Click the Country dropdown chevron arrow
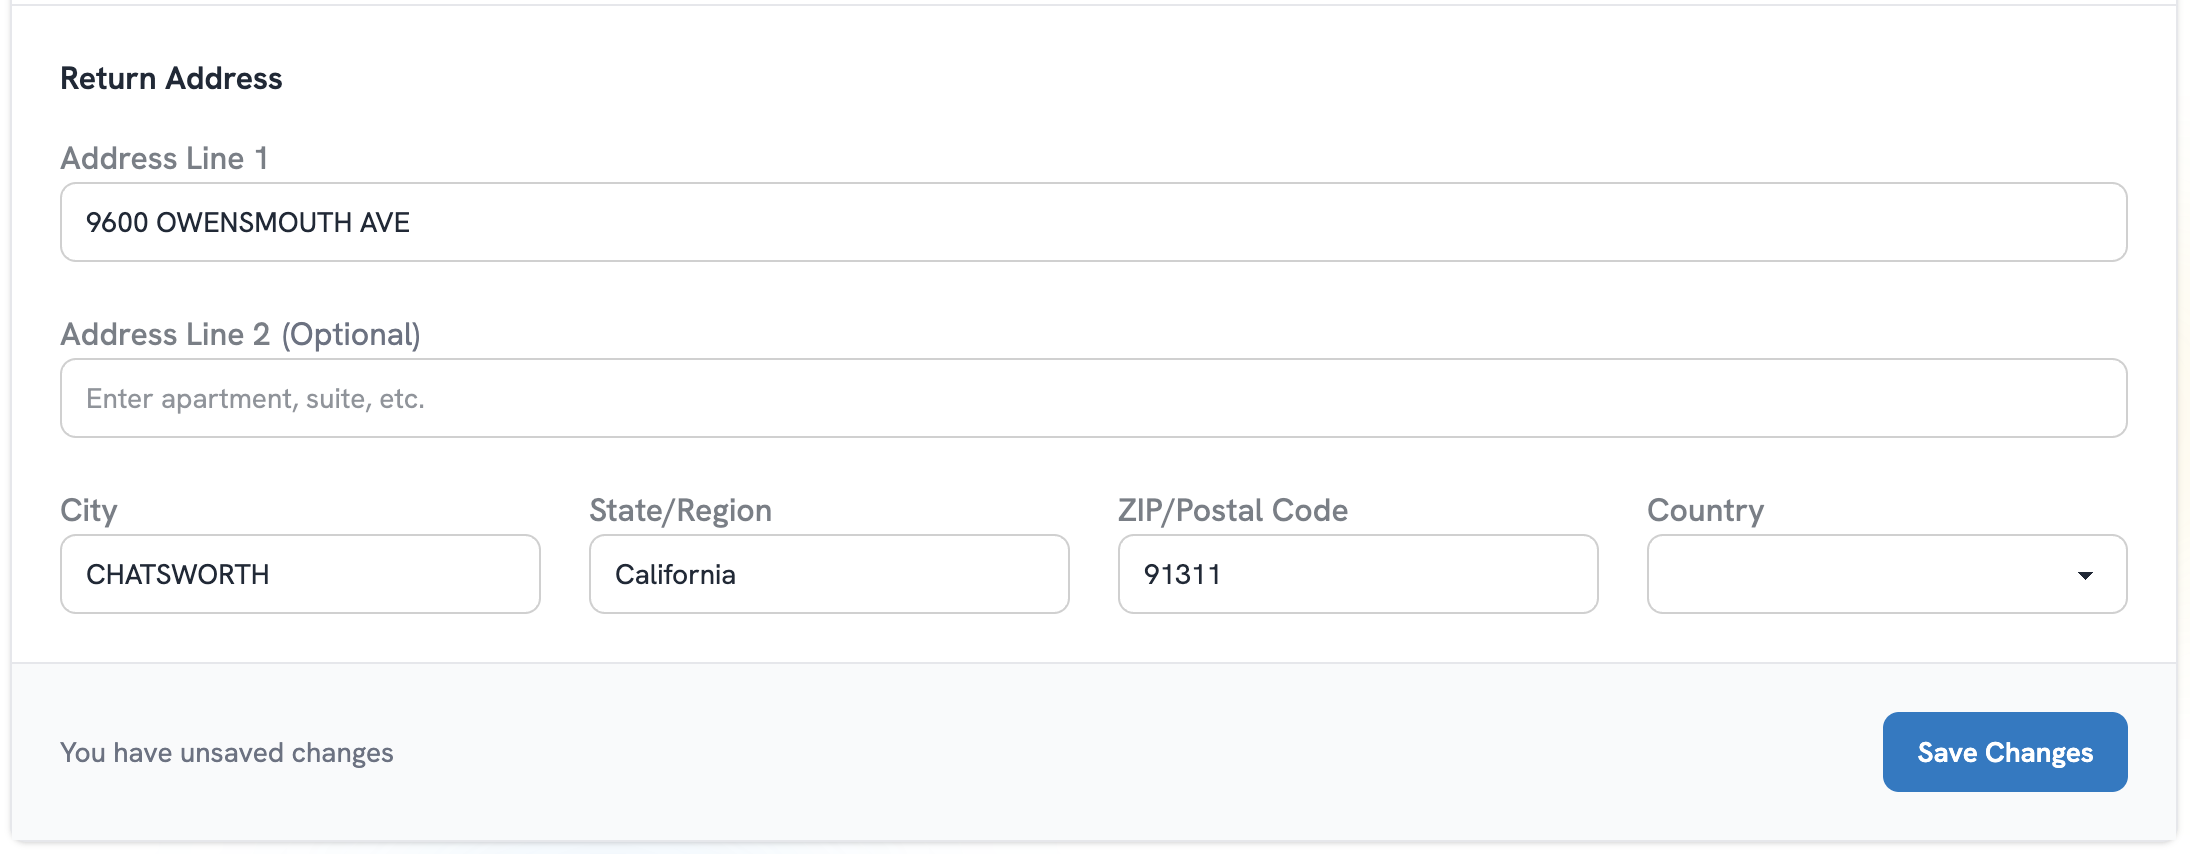 [2088, 576]
